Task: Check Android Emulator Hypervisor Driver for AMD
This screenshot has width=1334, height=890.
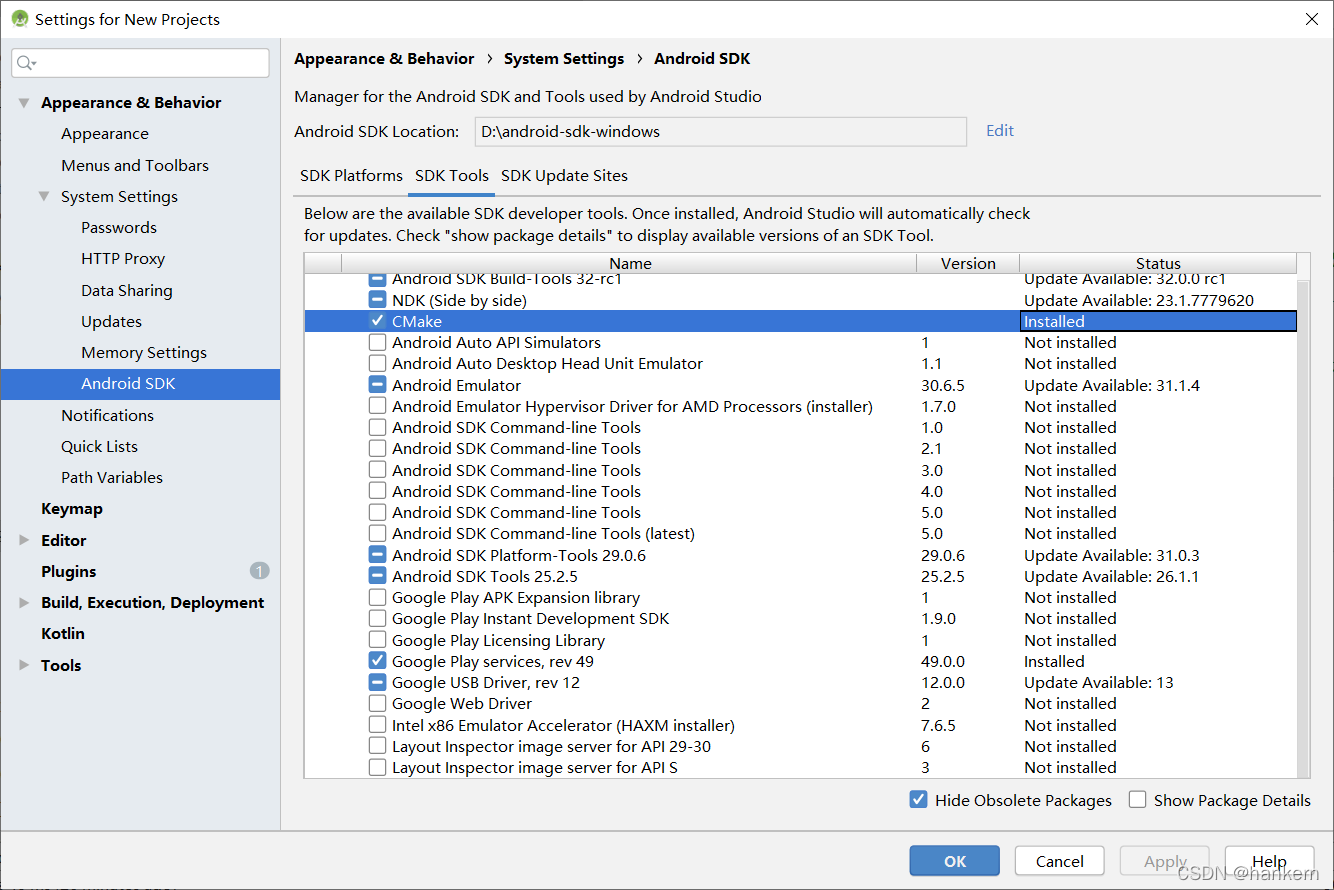Action: [377, 406]
